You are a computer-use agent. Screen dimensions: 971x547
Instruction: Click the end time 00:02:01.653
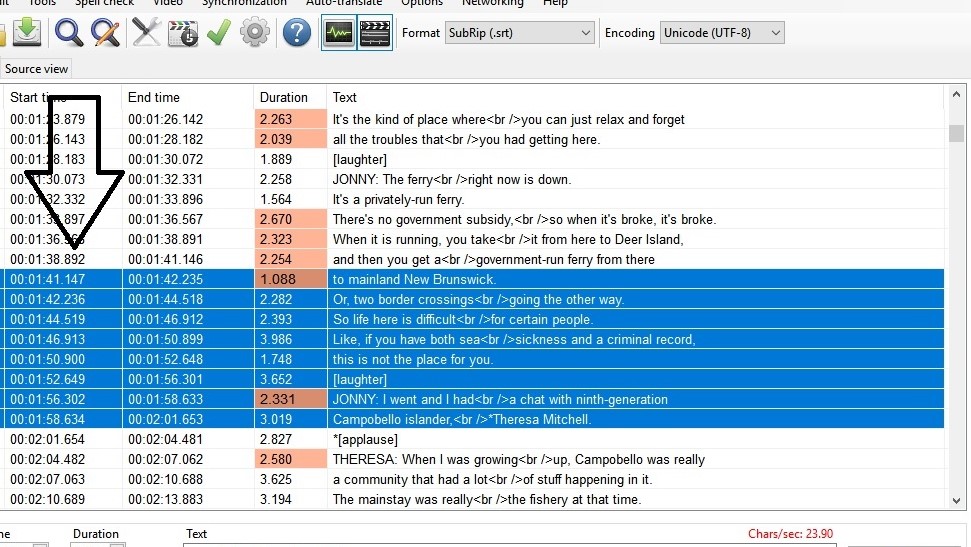[x=165, y=419]
